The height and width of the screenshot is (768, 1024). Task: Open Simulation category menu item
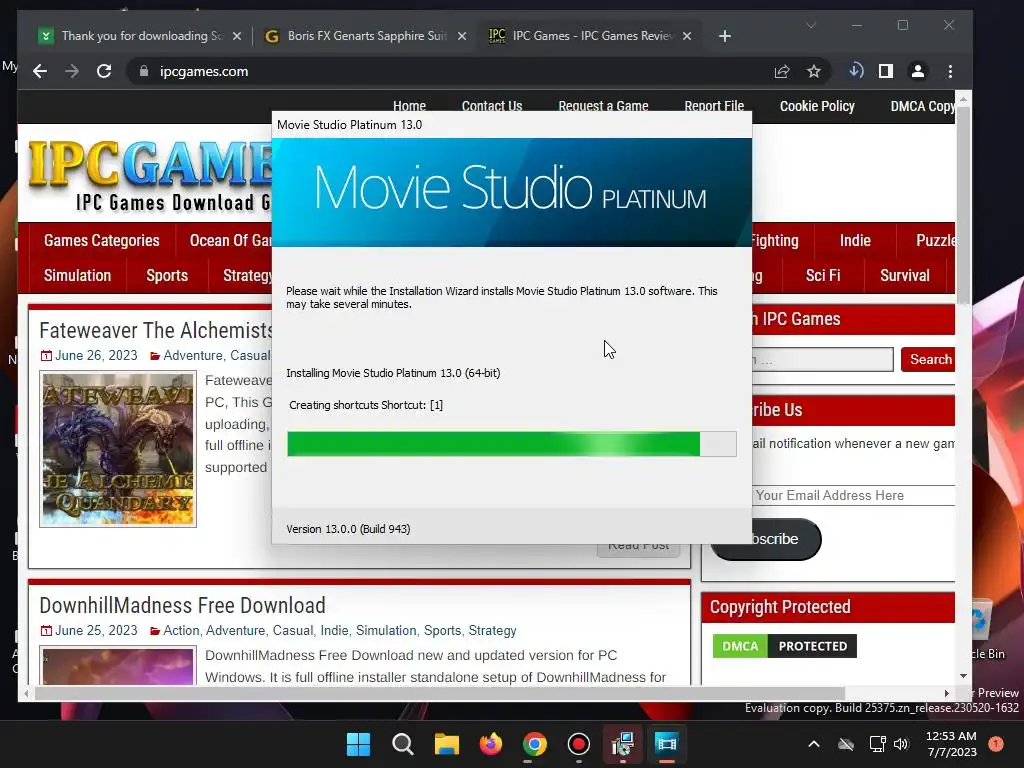77,276
